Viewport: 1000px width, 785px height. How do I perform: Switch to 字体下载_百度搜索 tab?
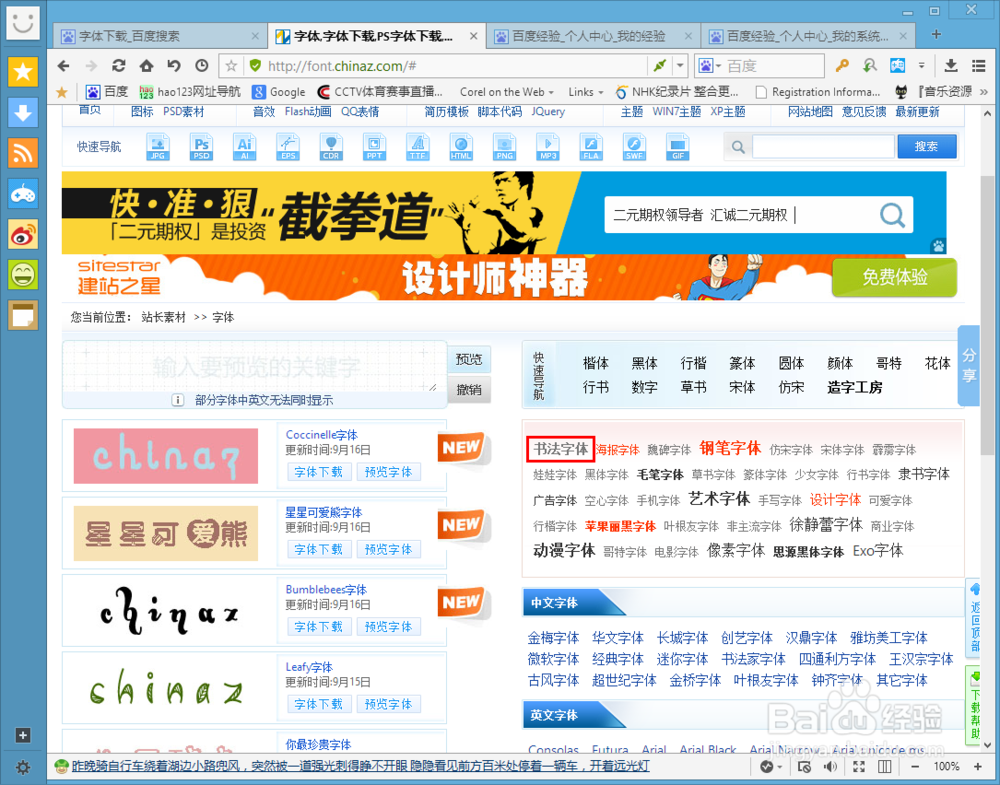click(x=159, y=36)
